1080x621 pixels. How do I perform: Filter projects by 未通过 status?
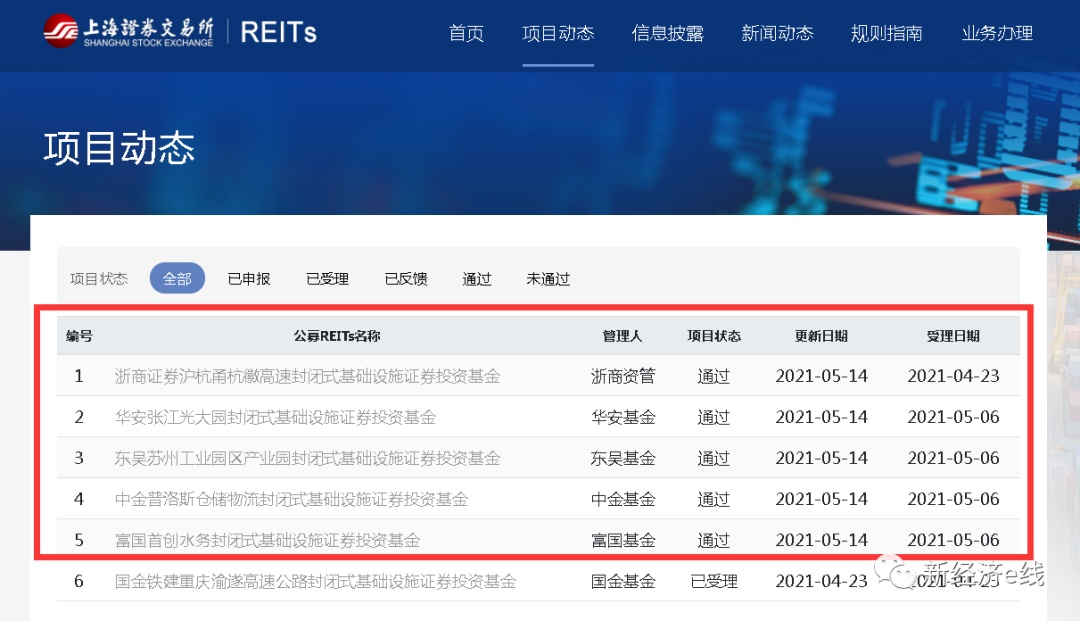point(548,279)
